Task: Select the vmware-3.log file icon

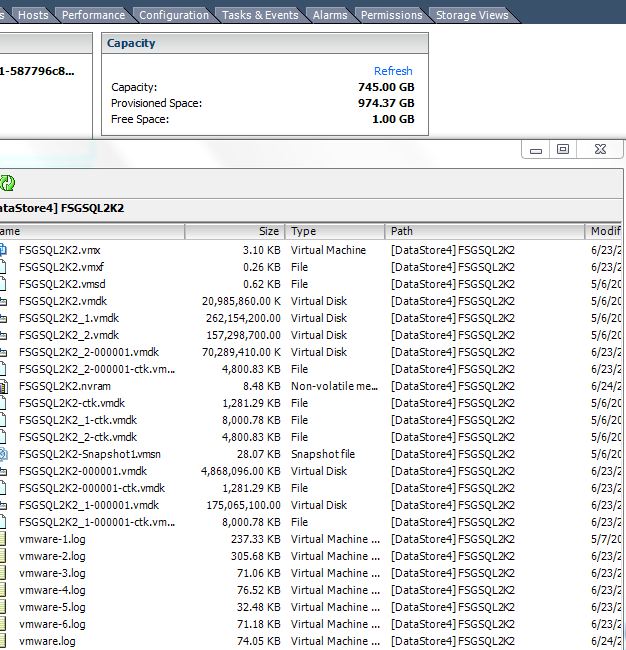Action: tap(4, 573)
